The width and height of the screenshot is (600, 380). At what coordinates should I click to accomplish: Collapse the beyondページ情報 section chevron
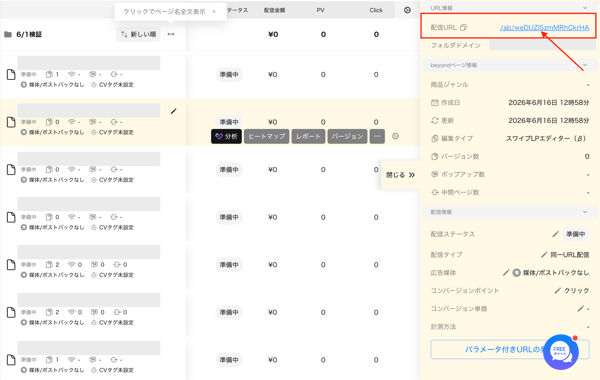tap(585, 65)
